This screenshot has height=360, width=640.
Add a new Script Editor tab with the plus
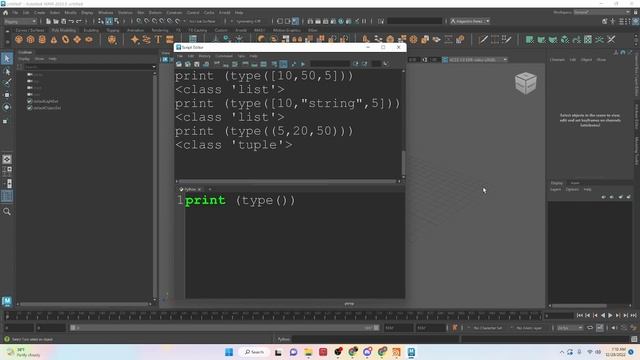(x=210, y=189)
